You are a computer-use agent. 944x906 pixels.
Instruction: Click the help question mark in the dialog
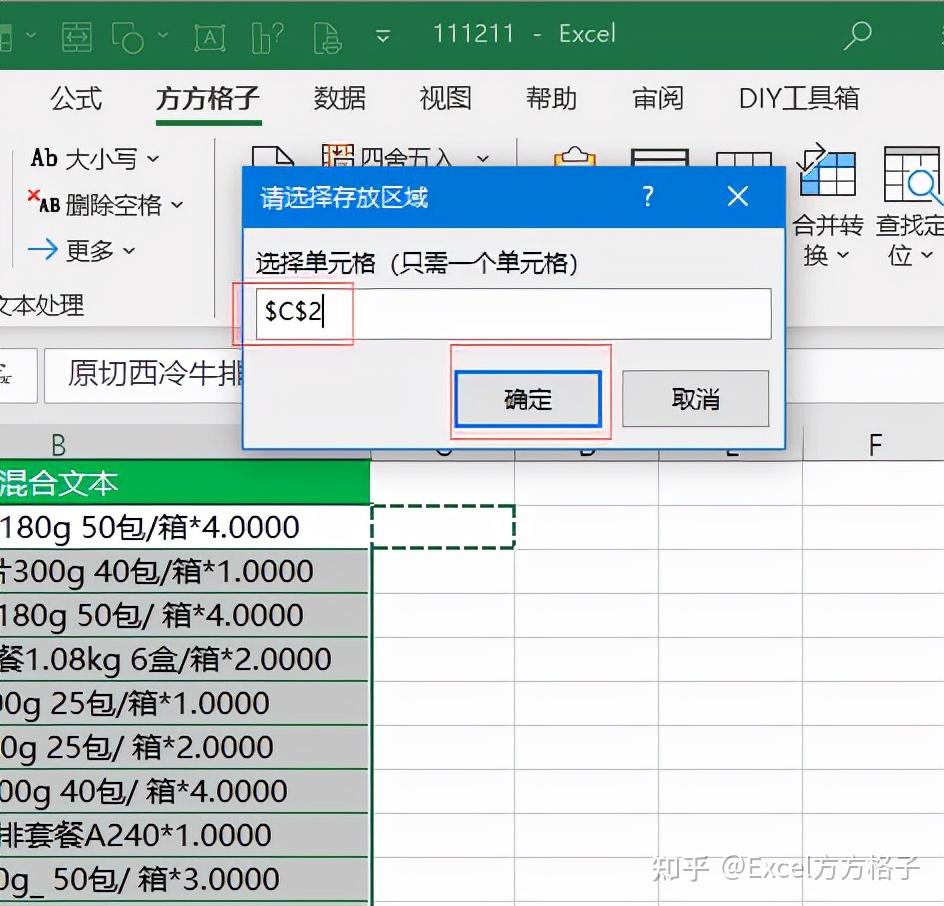647,197
